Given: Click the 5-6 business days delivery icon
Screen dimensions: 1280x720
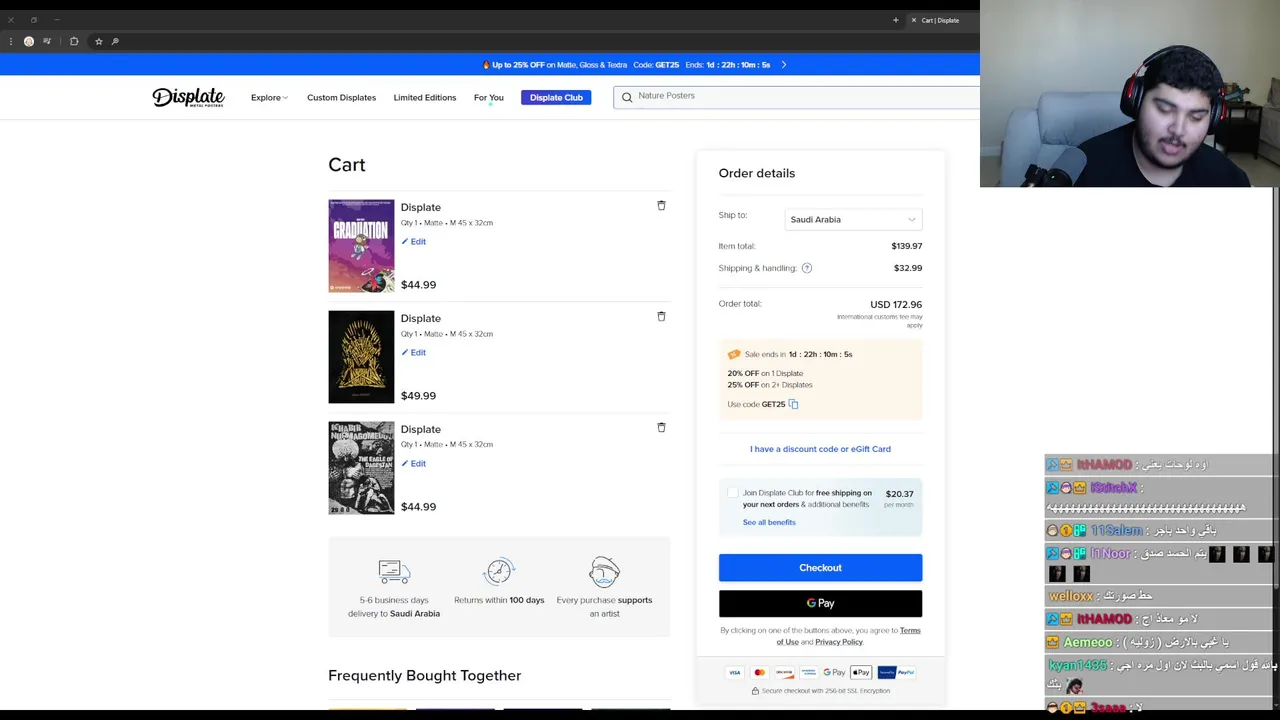Looking at the screenshot, I should 394,571.
